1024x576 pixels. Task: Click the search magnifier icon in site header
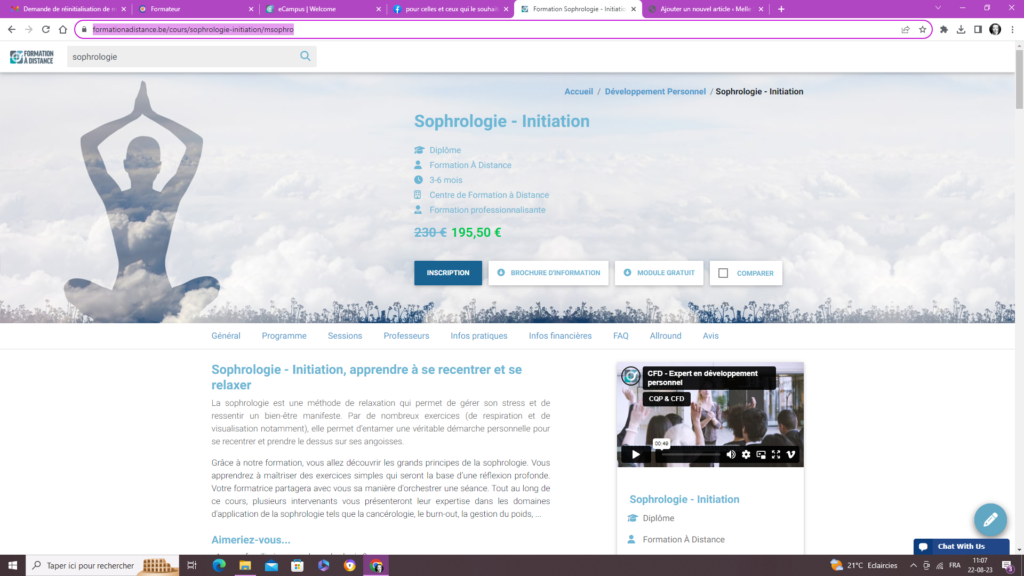click(x=305, y=56)
